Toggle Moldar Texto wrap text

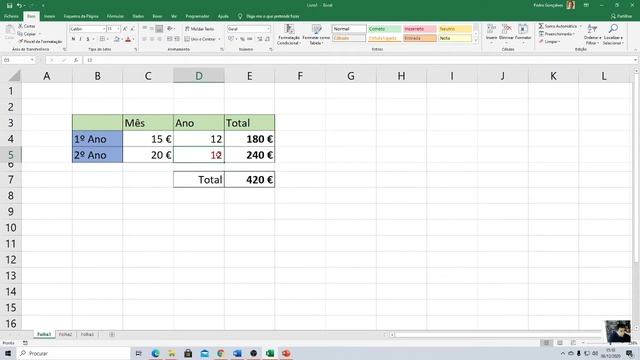(200, 29)
